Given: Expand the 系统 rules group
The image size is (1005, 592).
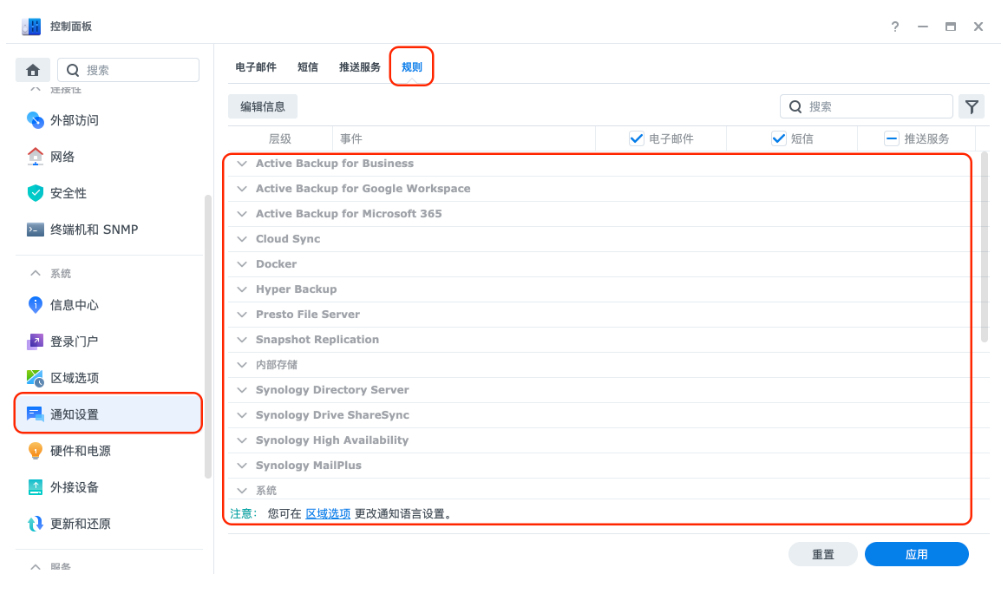Looking at the screenshot, I should (x=242, y=491).
